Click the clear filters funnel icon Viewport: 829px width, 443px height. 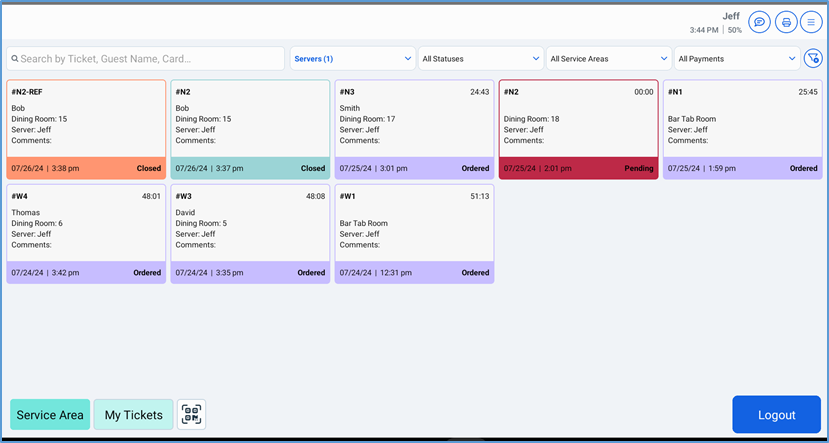(813, 59)
